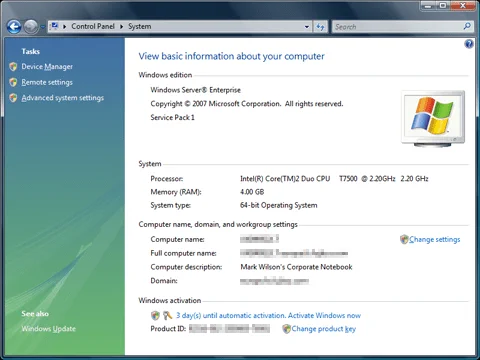Click Mark Wilson's Corporate Notebook description

coord(296,267)
